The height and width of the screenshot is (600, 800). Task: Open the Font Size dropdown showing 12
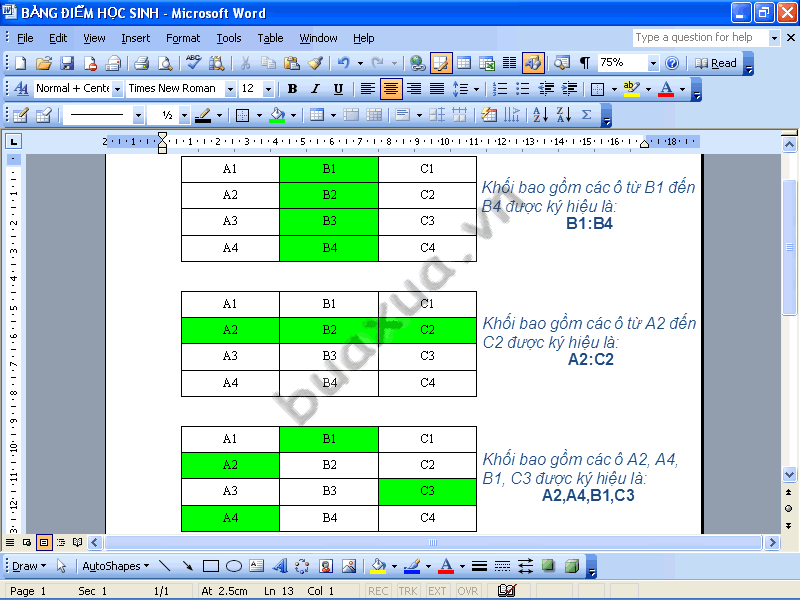[268, 89]
